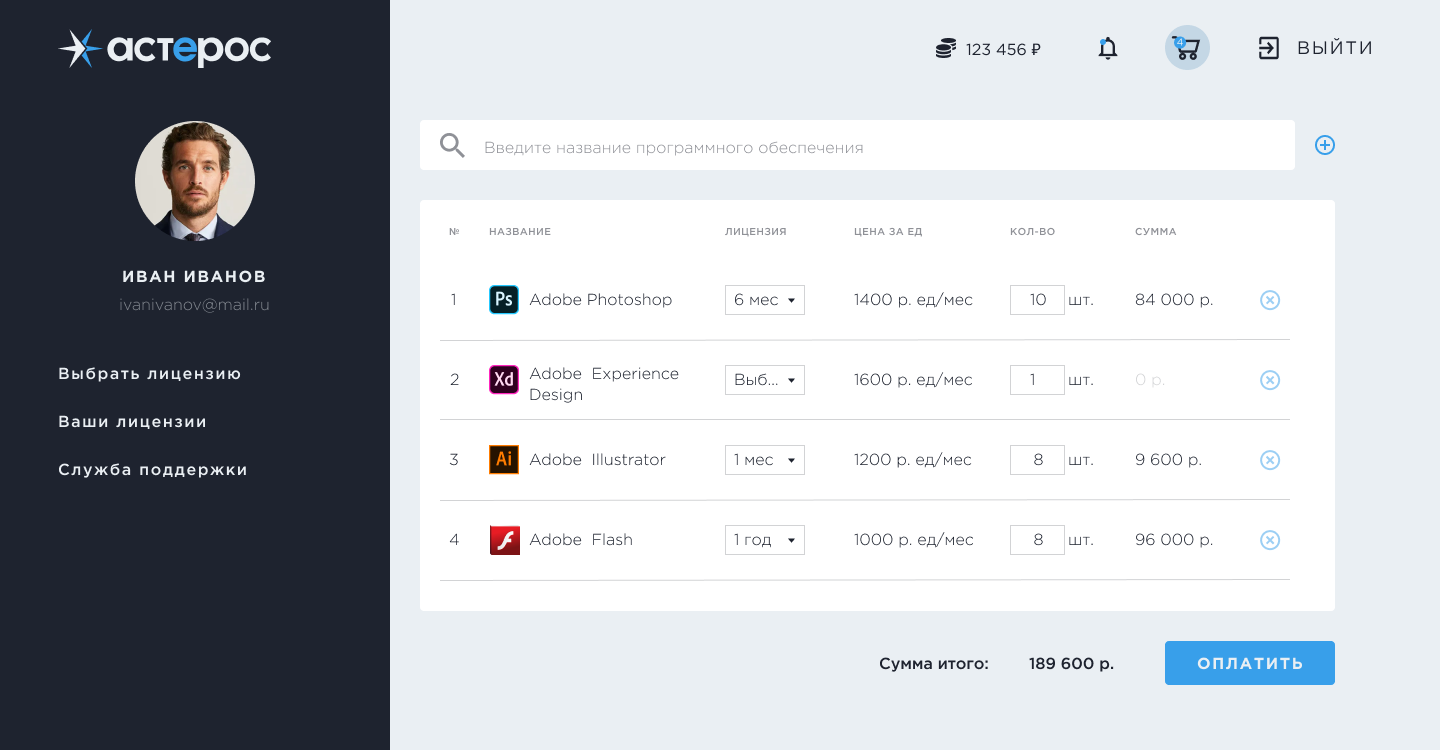Go to Выбрать лицензию menu item

[x=150, y=374]
